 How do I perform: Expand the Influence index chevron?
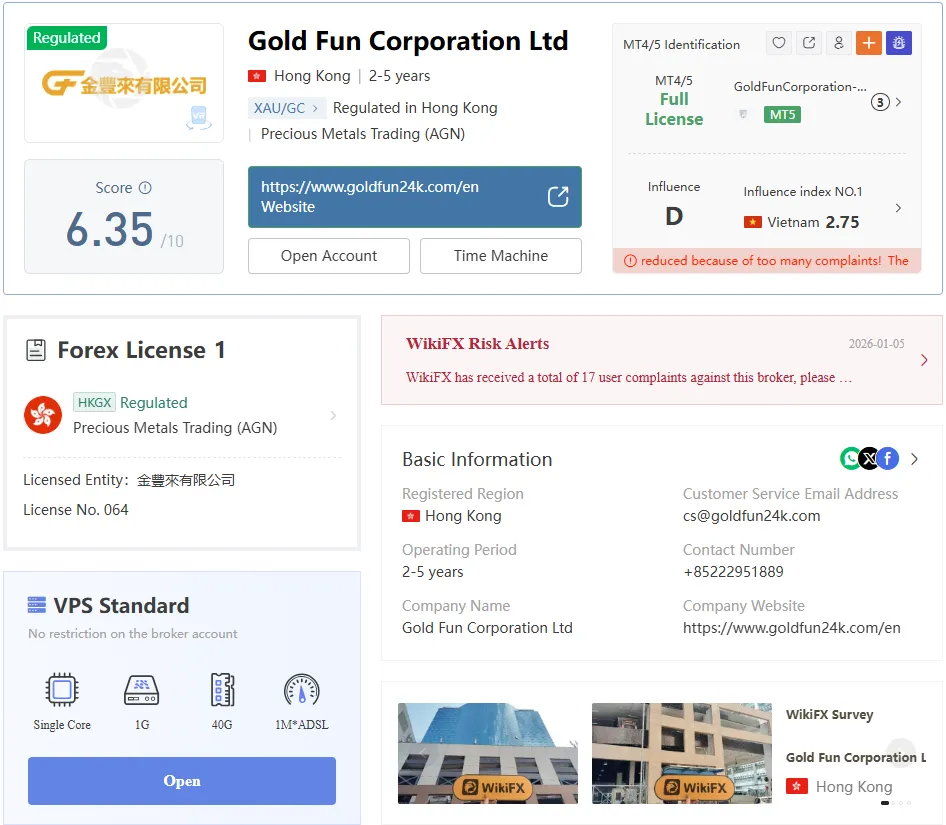coord(898,208)
